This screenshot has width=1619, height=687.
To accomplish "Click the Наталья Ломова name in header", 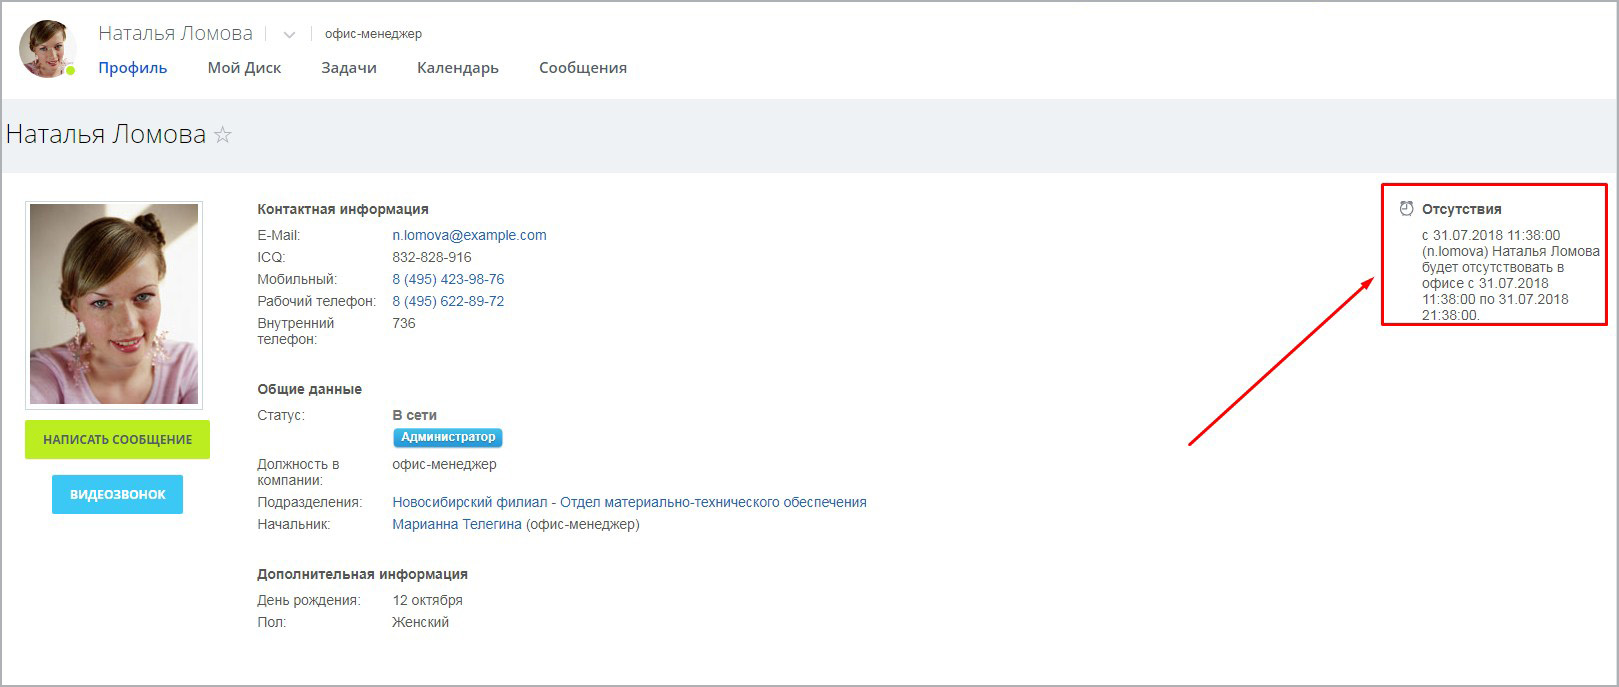I will (x=175, y=33).
